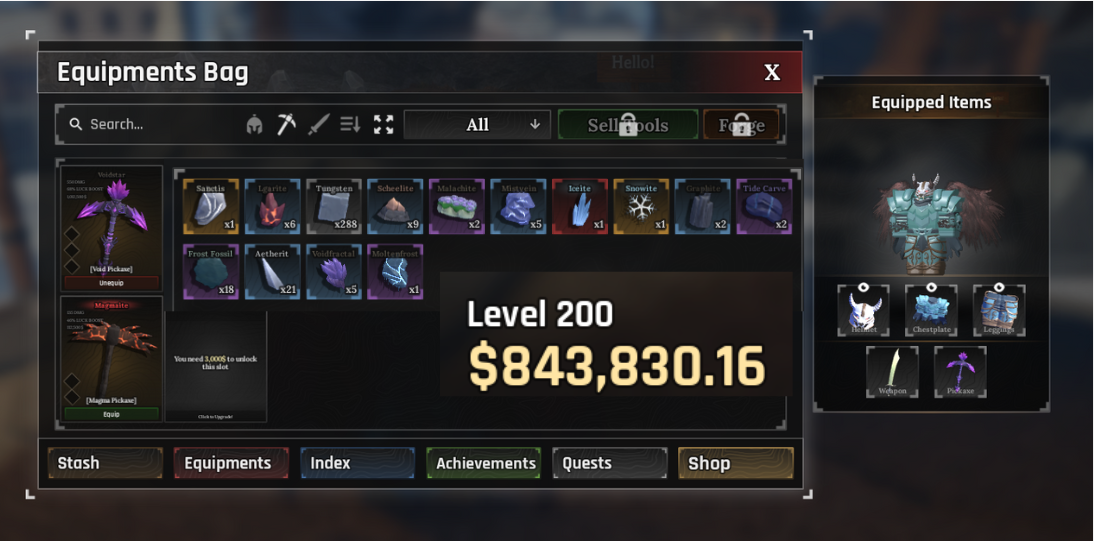The width and height of the screenshot is (1094, 541).
Task: Select the Snowite snowflake item
Action: point(641,207)
